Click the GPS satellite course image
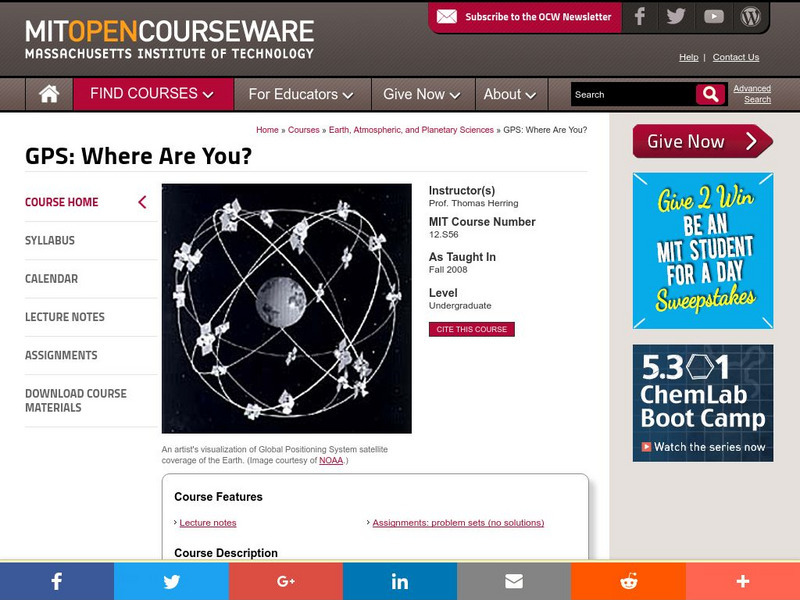800x600 pixels. tap(287, 309)
